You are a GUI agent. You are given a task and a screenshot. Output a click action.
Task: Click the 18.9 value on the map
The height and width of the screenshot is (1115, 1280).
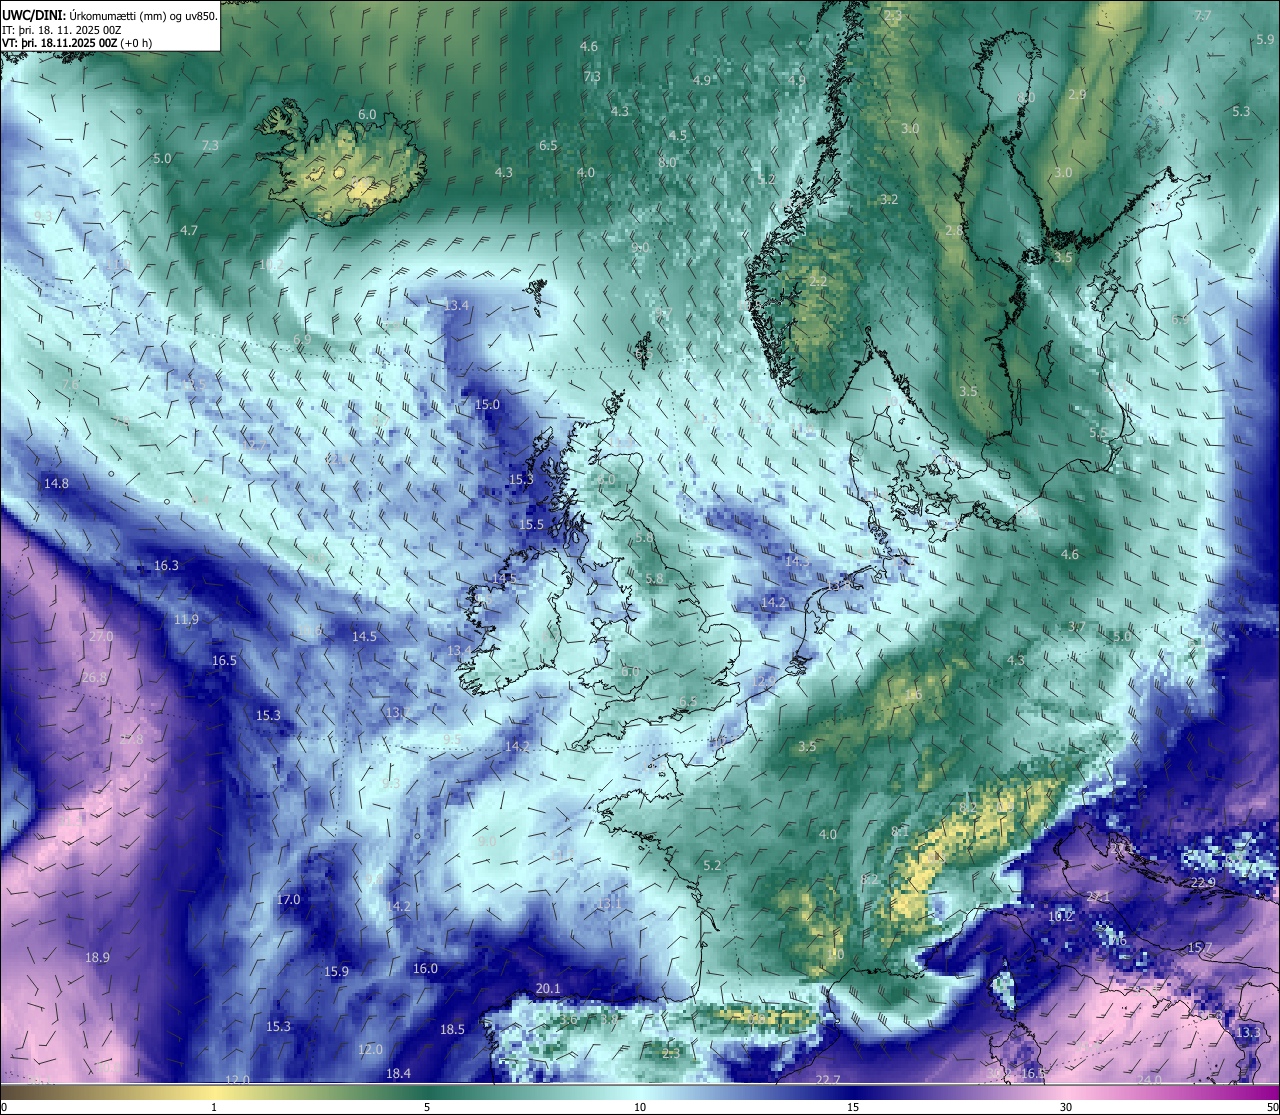coord(97,957)
